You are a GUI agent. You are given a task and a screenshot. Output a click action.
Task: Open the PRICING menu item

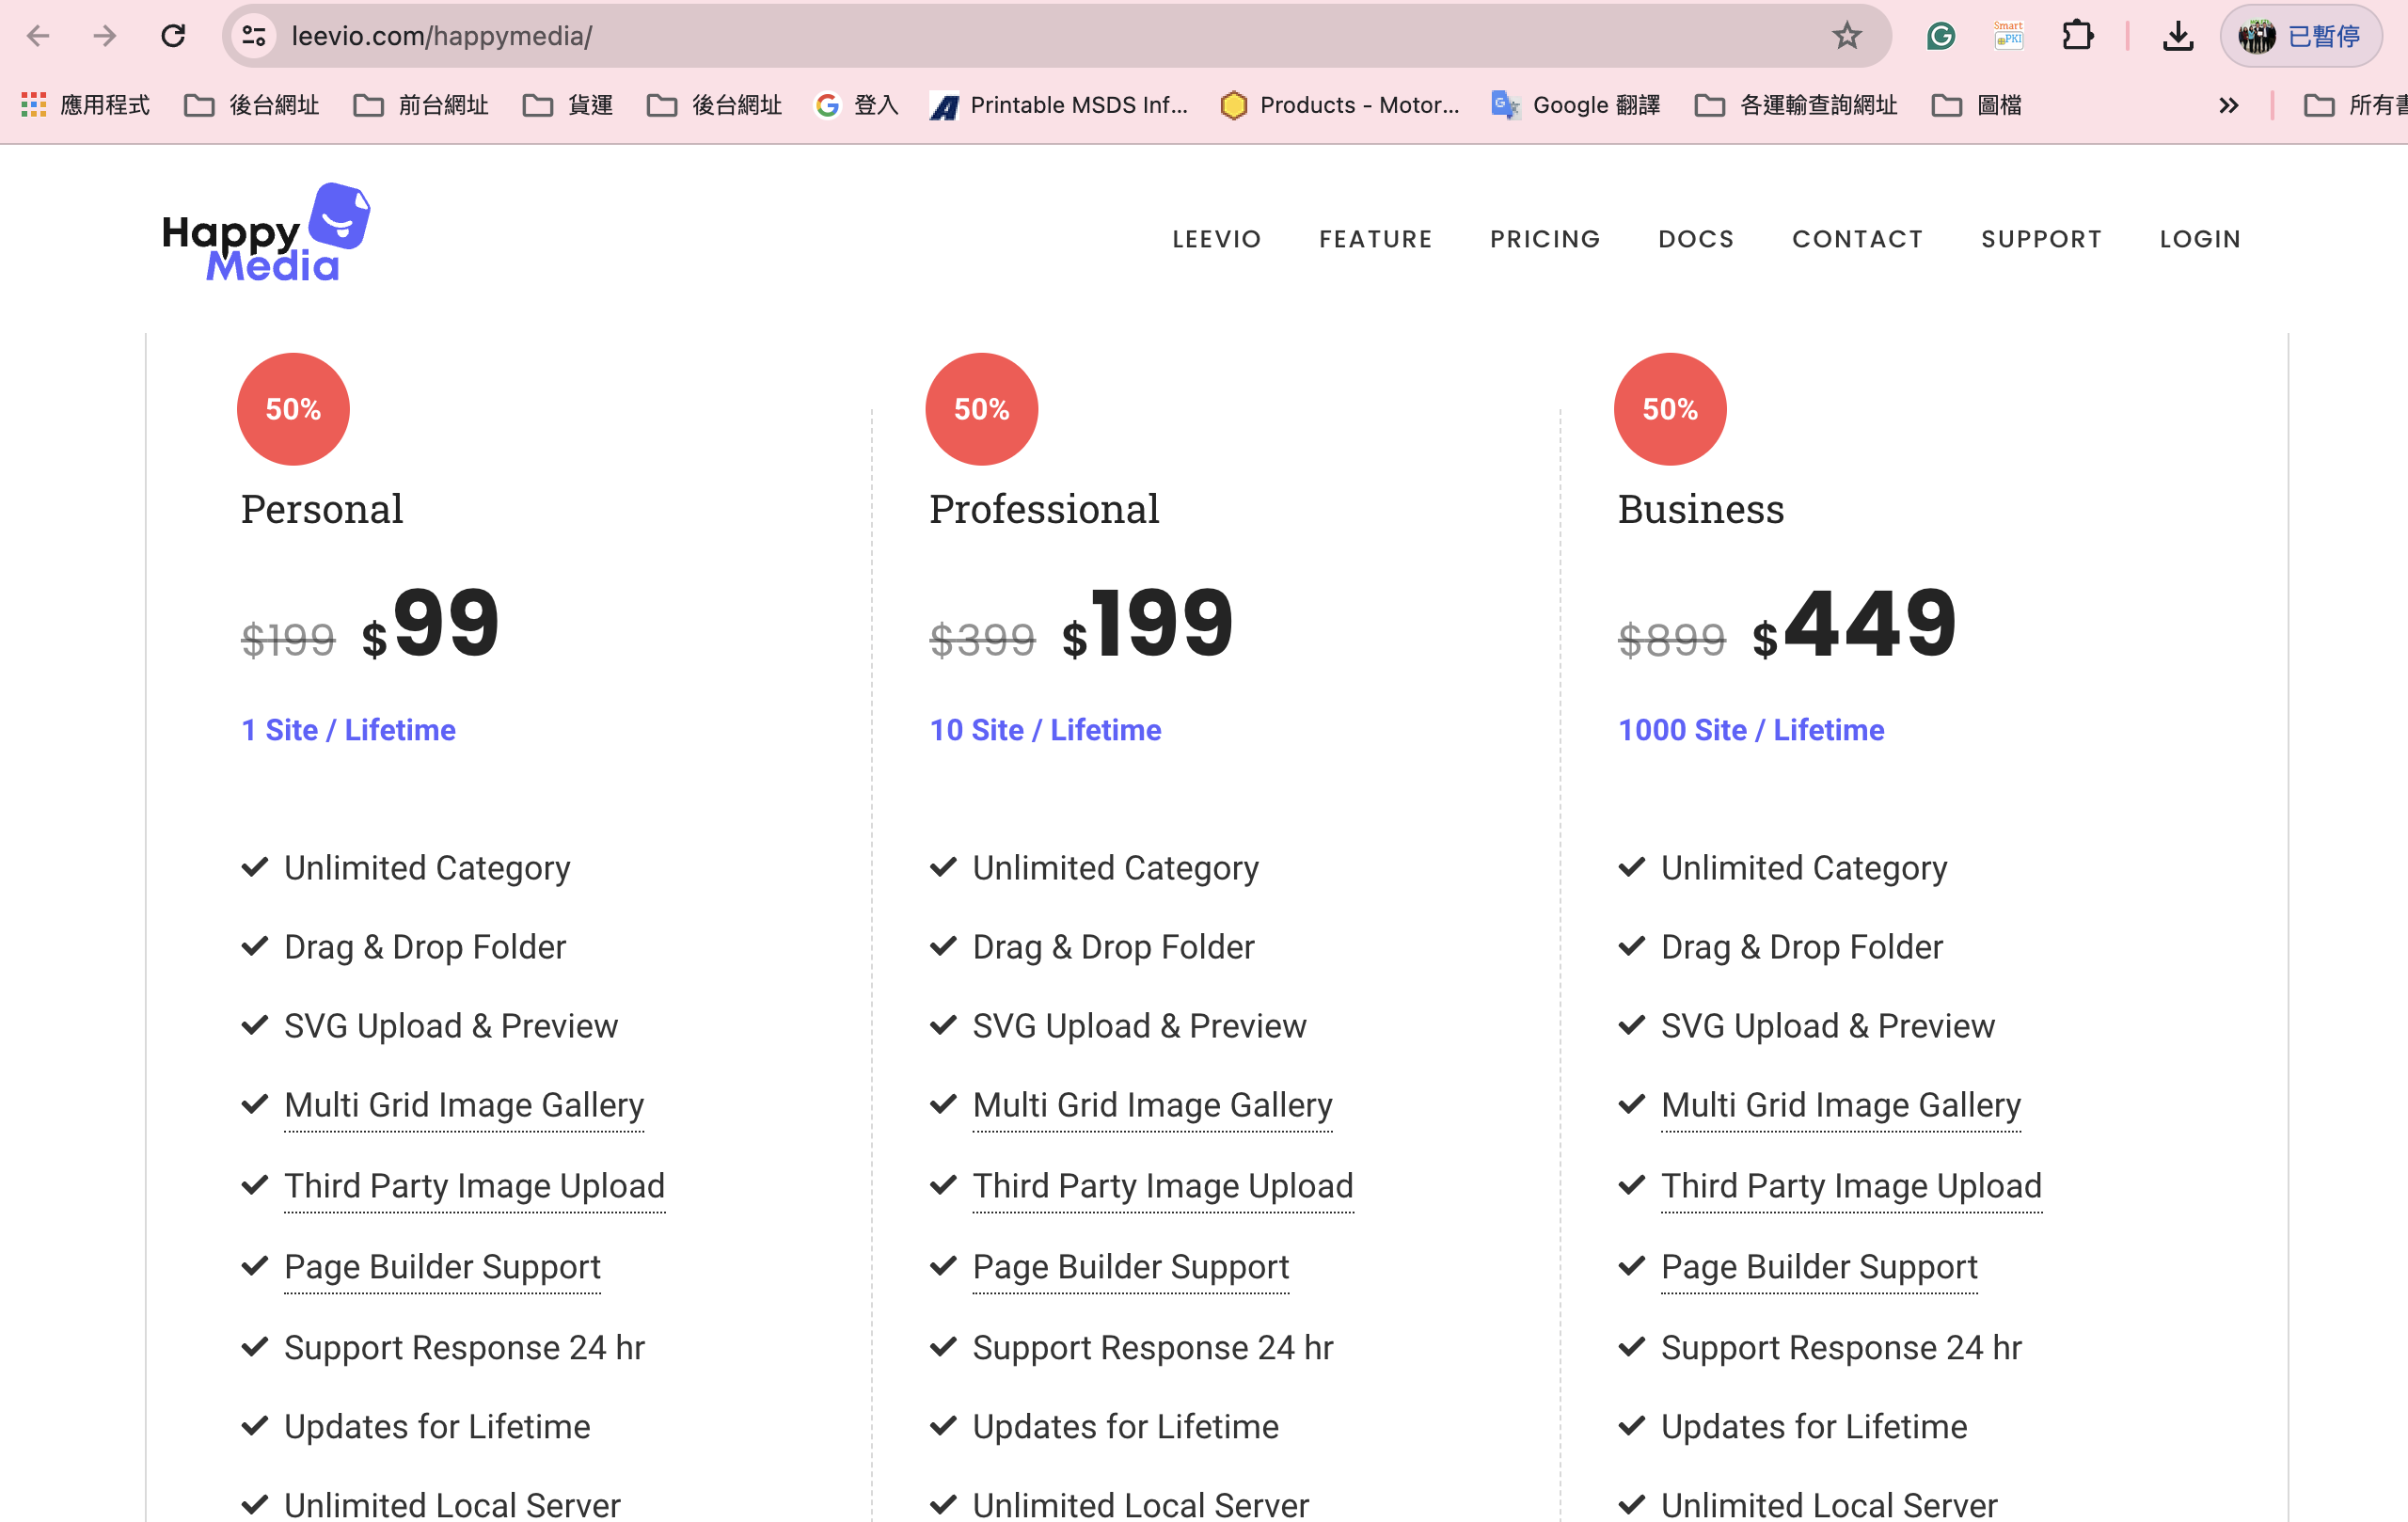pyautogui.click(x=1545, y=239)
